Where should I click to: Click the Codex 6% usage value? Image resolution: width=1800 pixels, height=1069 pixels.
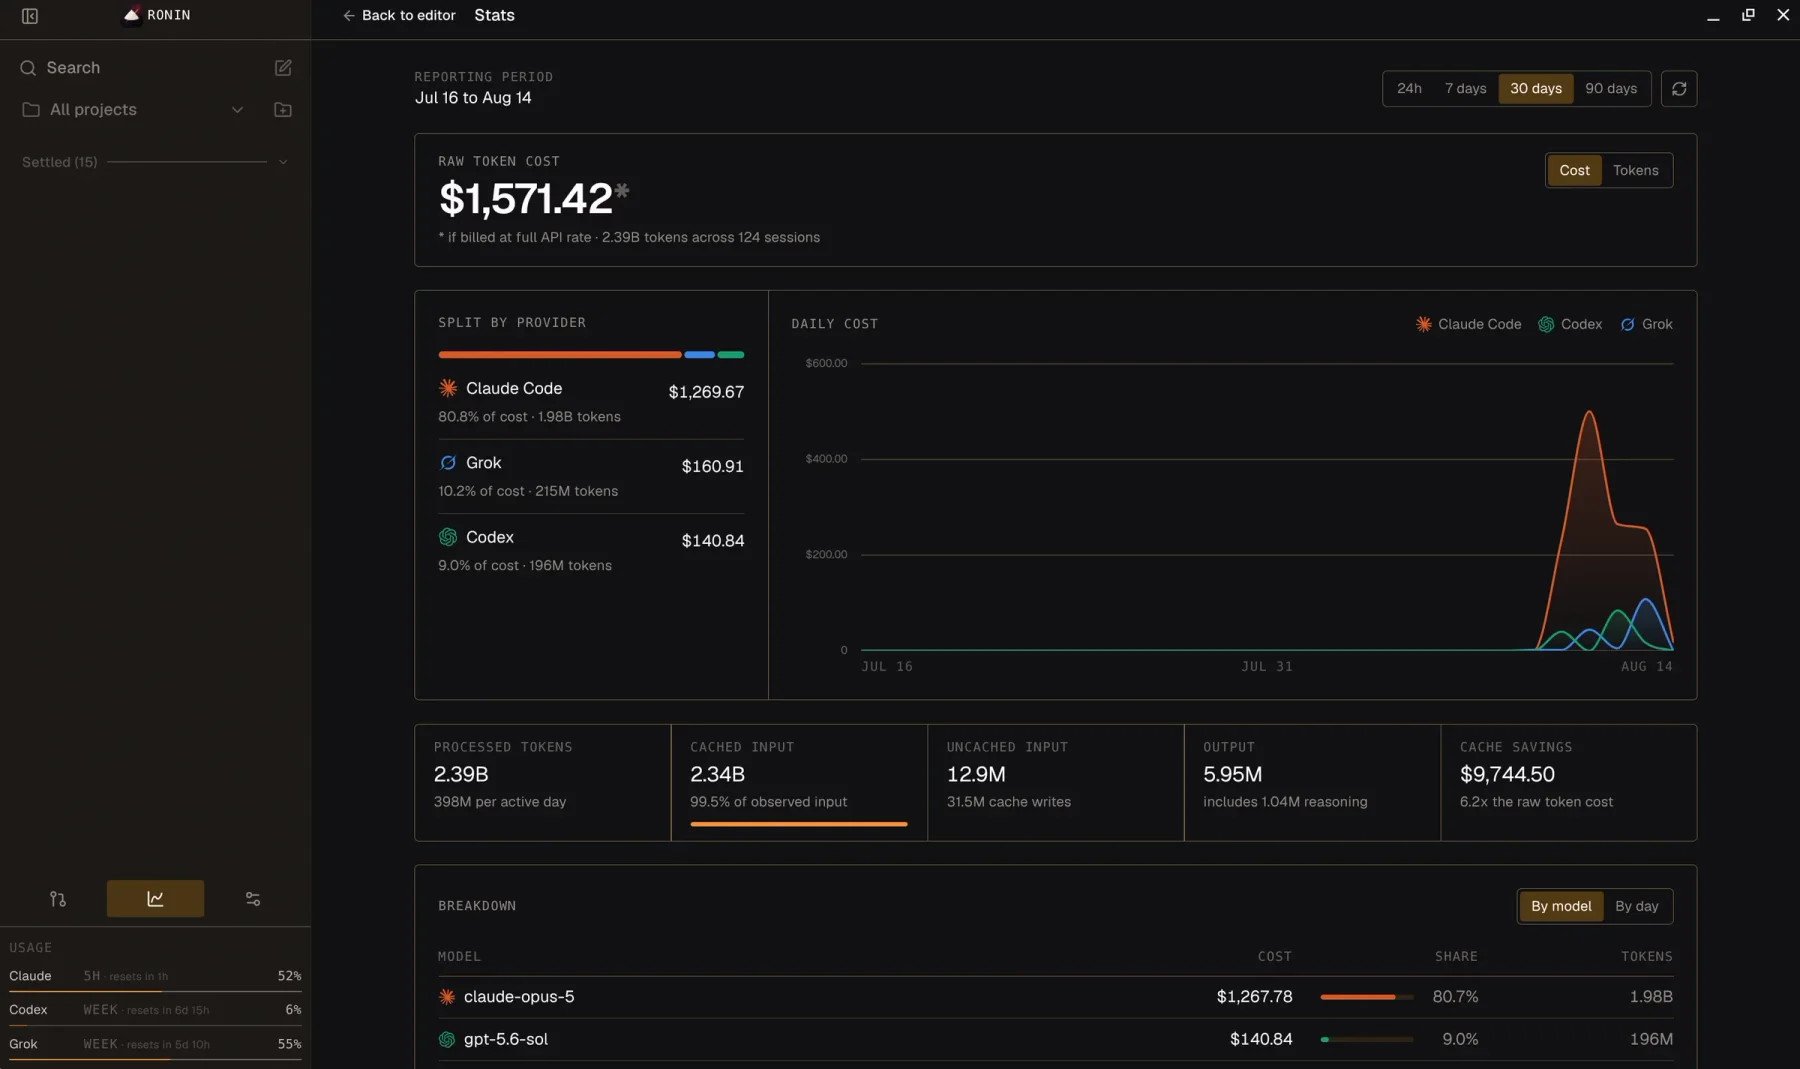click(293, 1010)
